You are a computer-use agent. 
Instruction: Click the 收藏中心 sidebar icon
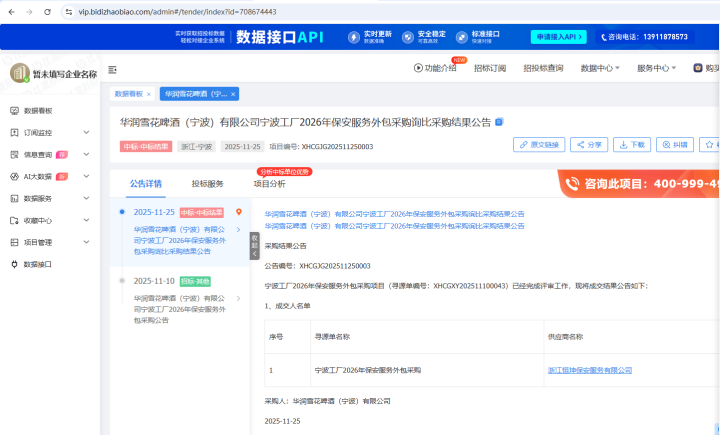click(x=14, y=220)
